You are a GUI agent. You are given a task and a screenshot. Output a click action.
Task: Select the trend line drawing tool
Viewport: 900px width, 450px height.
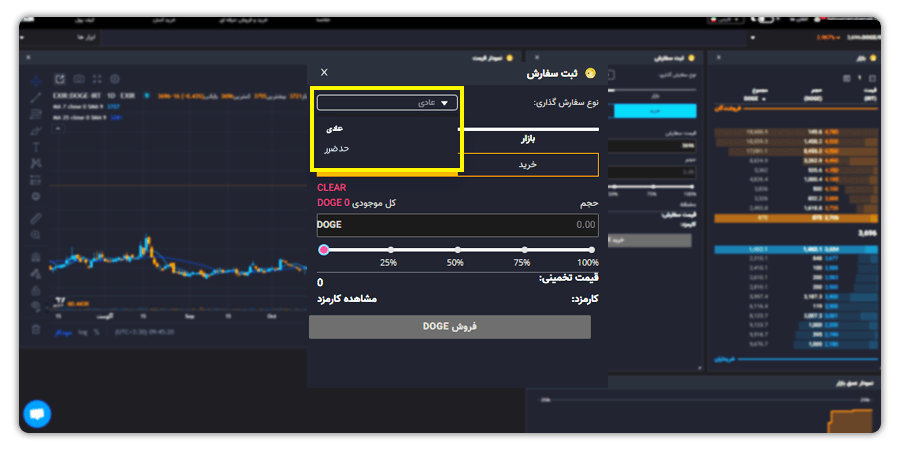tap(36, 97)
